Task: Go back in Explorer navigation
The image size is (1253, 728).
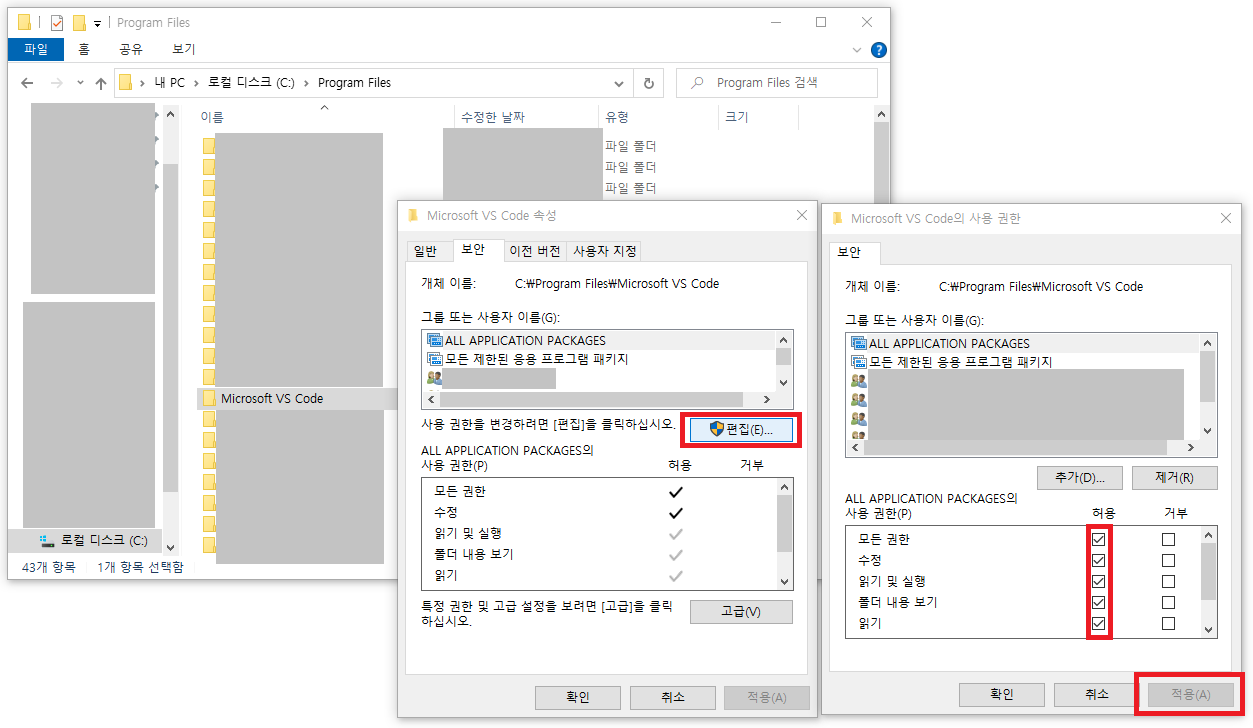Action: (27, 83)
